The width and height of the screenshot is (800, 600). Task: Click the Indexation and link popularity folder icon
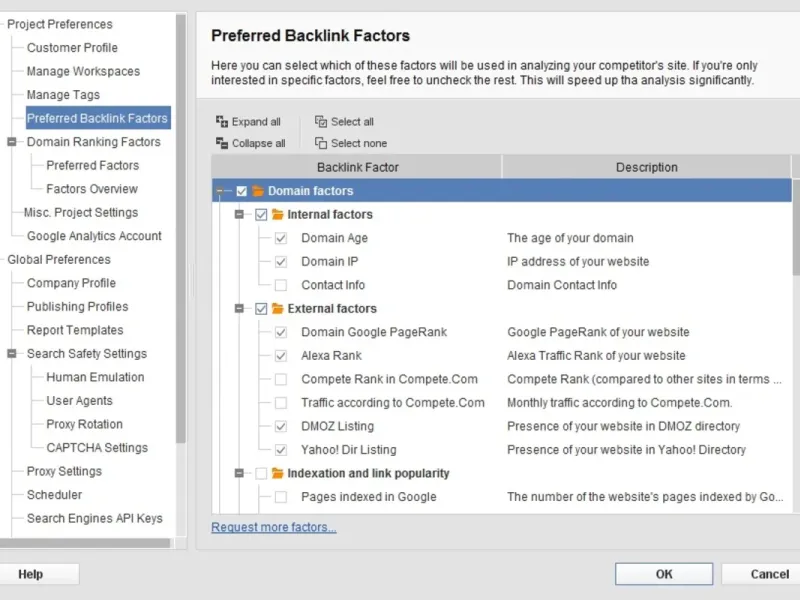[x=278, y=473]
